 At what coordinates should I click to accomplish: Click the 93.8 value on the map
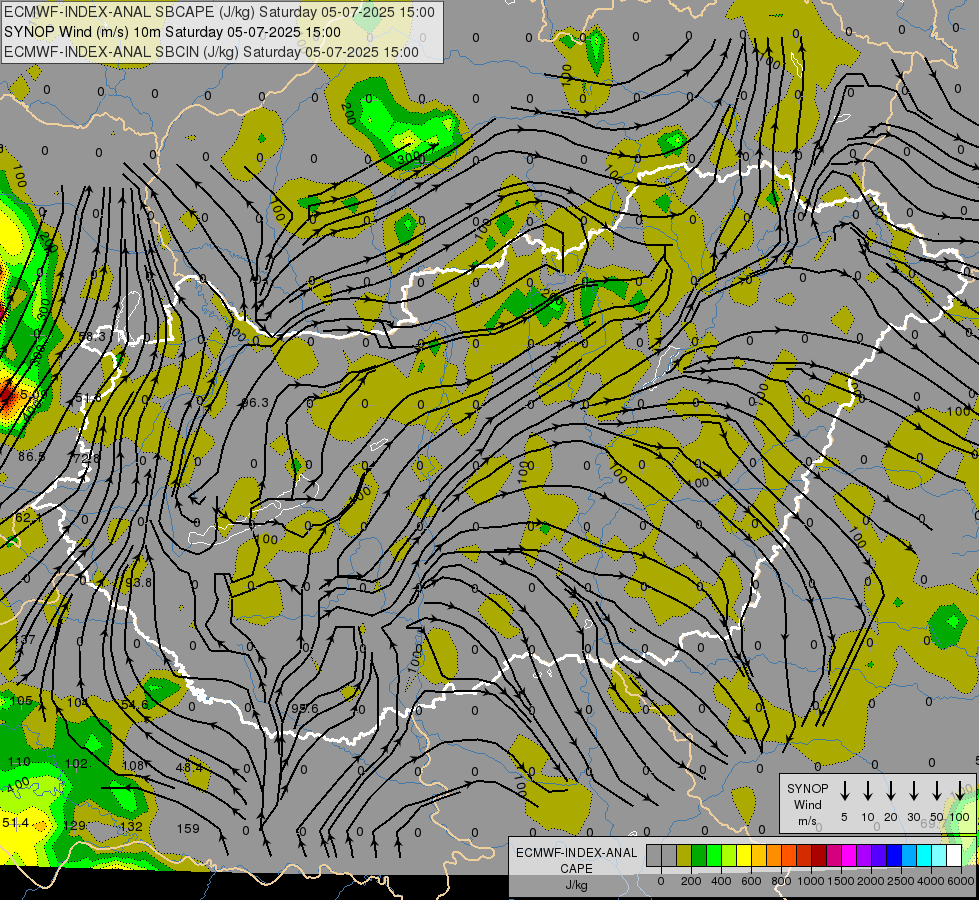[139, 582]
